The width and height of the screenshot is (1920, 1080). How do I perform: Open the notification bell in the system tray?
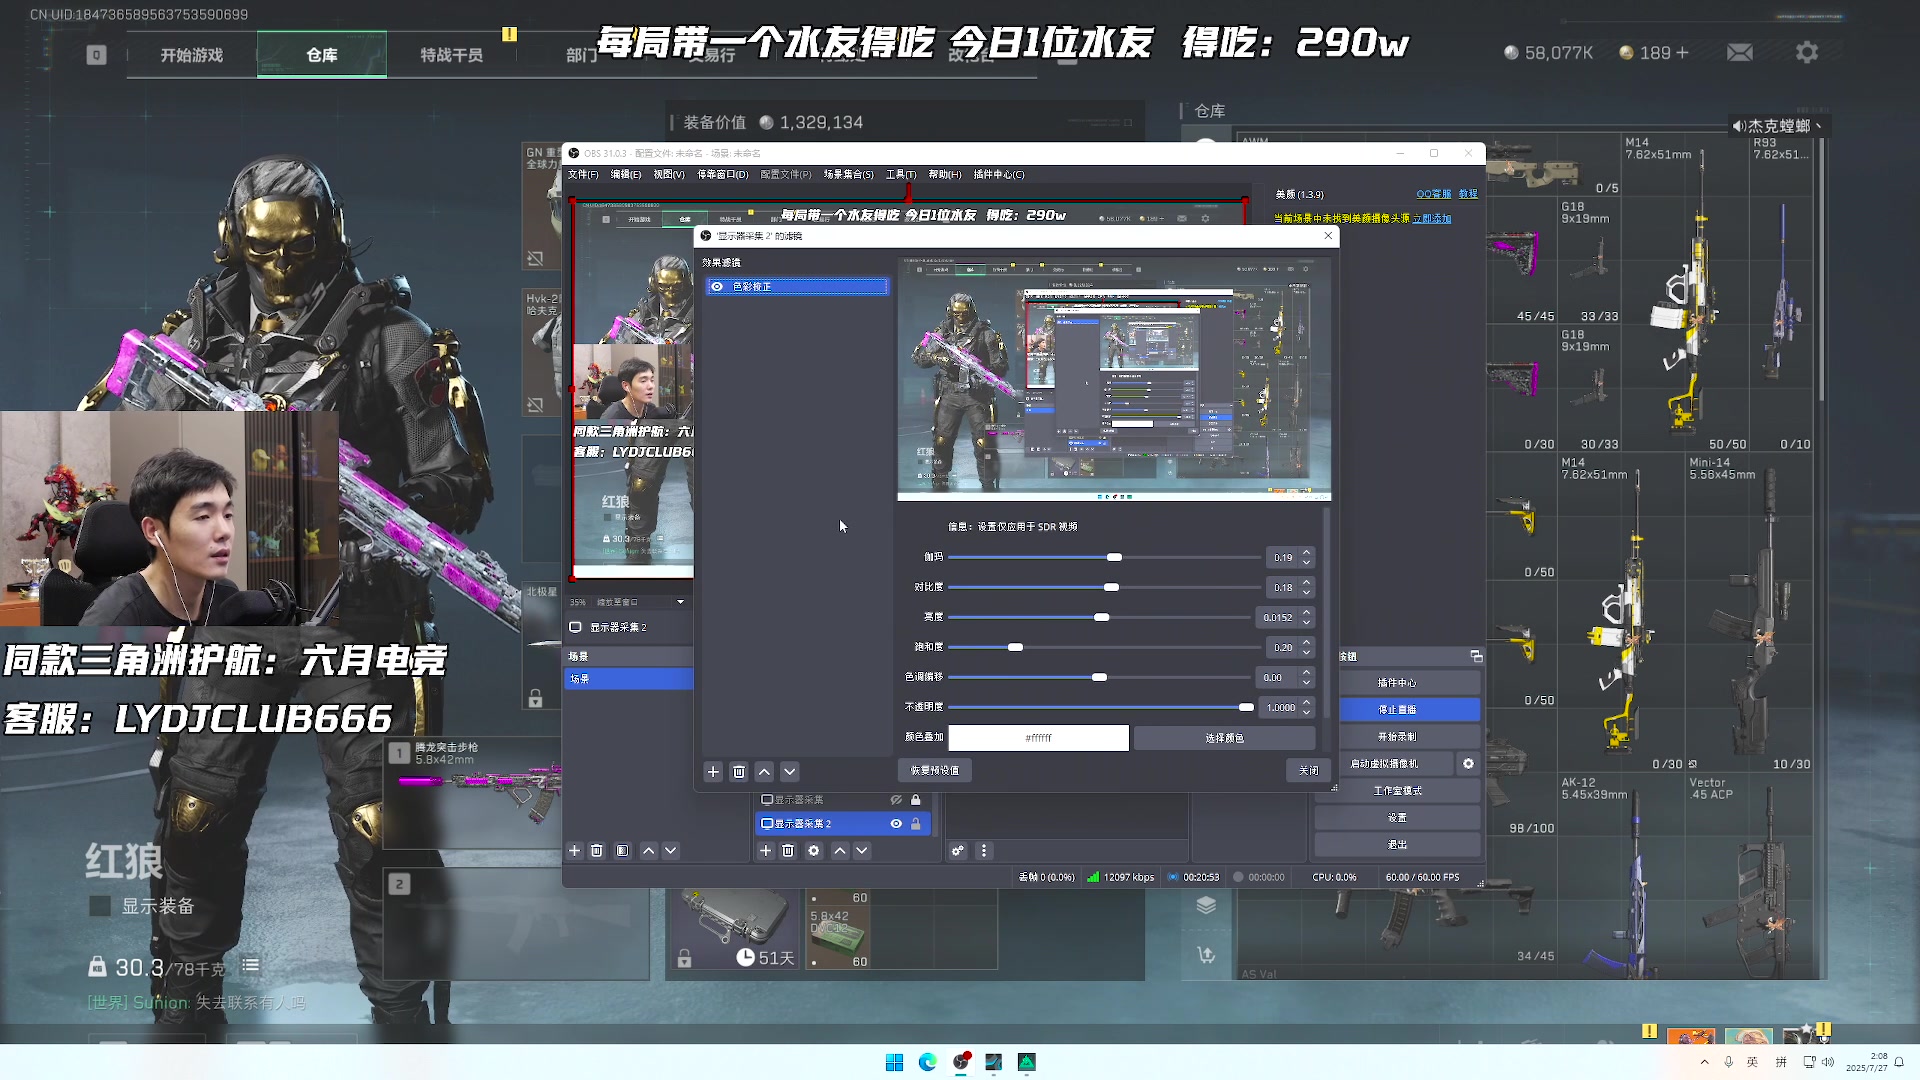click(x=1899, y=1062)
